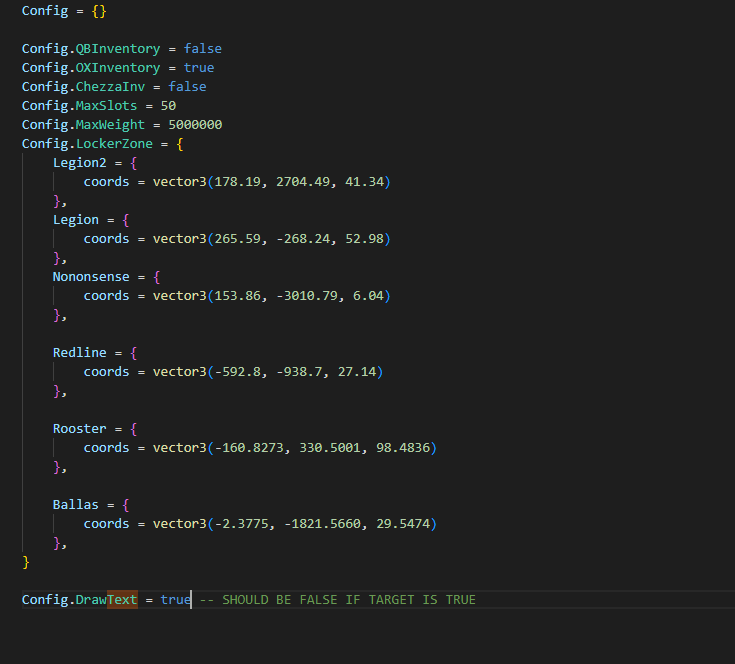Place cursor on MaxWeight value 5000000
This screenshot has width=735, height=664.
click(x=195, y=125)
